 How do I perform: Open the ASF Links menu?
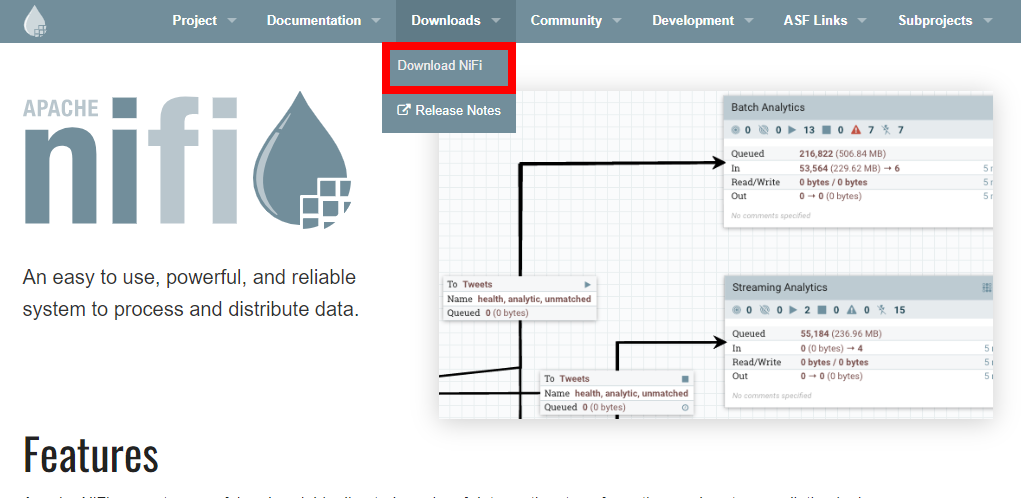click(825, 21)
